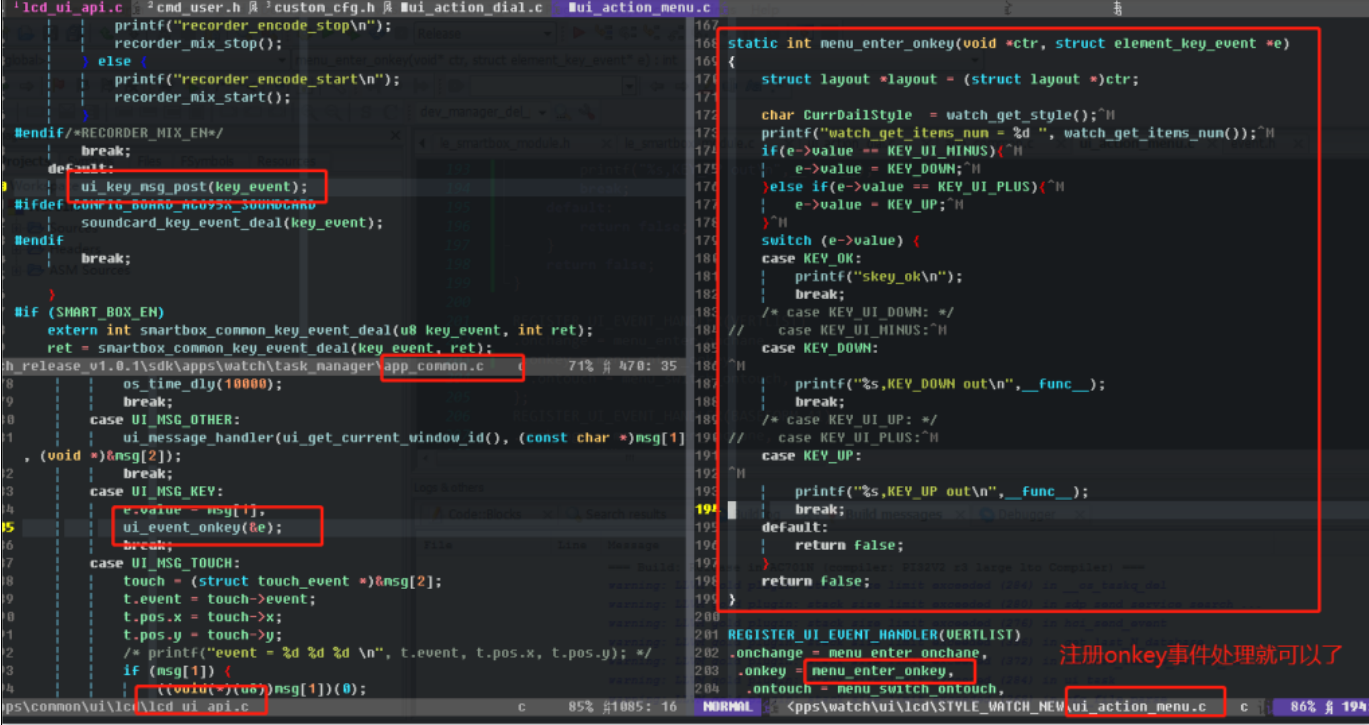The height and width of the screenshot is (725, 1369).
Task: Click the KEY_DOWN out printf line
Action: pyautogui.click(x=950, y=384)
